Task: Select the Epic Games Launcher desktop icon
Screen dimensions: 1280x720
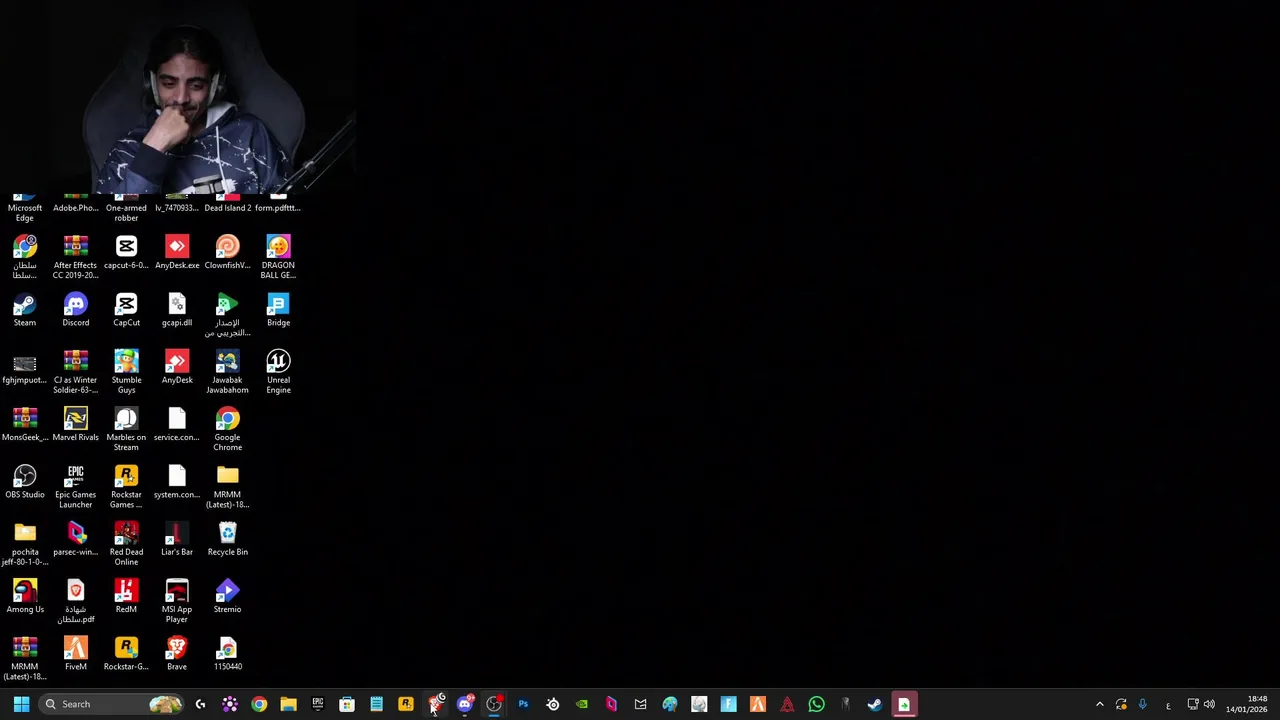Action: [x=76, y=486]
